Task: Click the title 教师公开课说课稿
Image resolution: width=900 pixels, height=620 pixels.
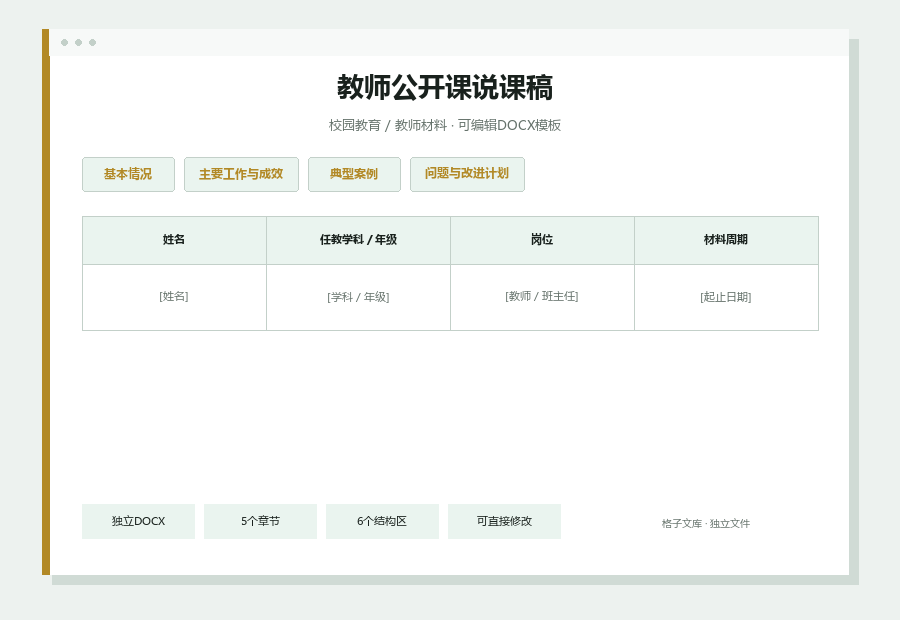Action: point(445,88)
